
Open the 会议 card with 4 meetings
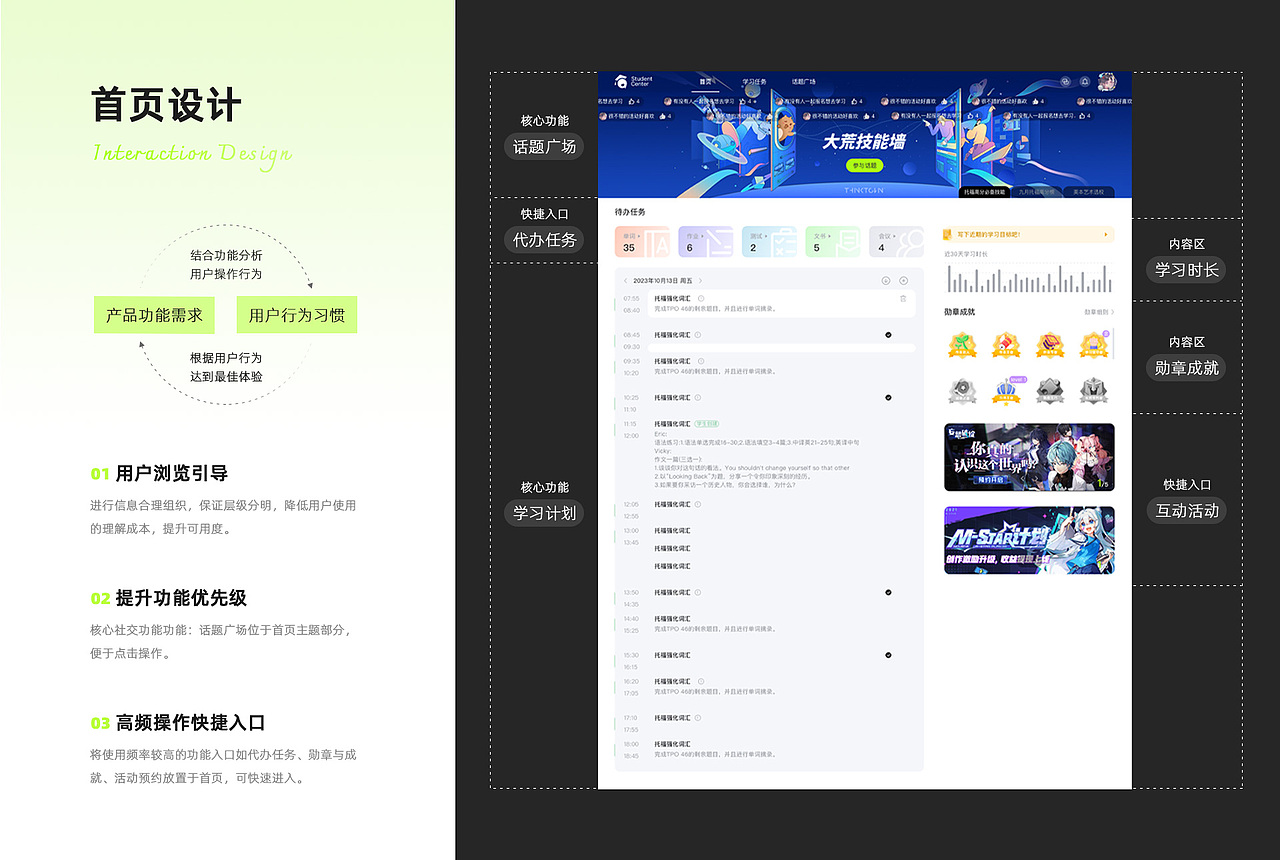896,241
